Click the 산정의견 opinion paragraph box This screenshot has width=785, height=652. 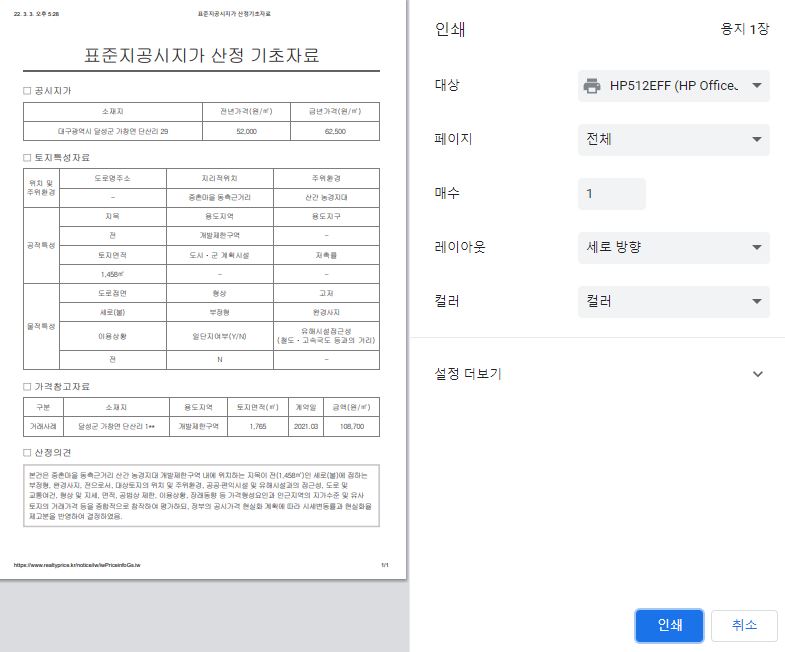[201, 496]
